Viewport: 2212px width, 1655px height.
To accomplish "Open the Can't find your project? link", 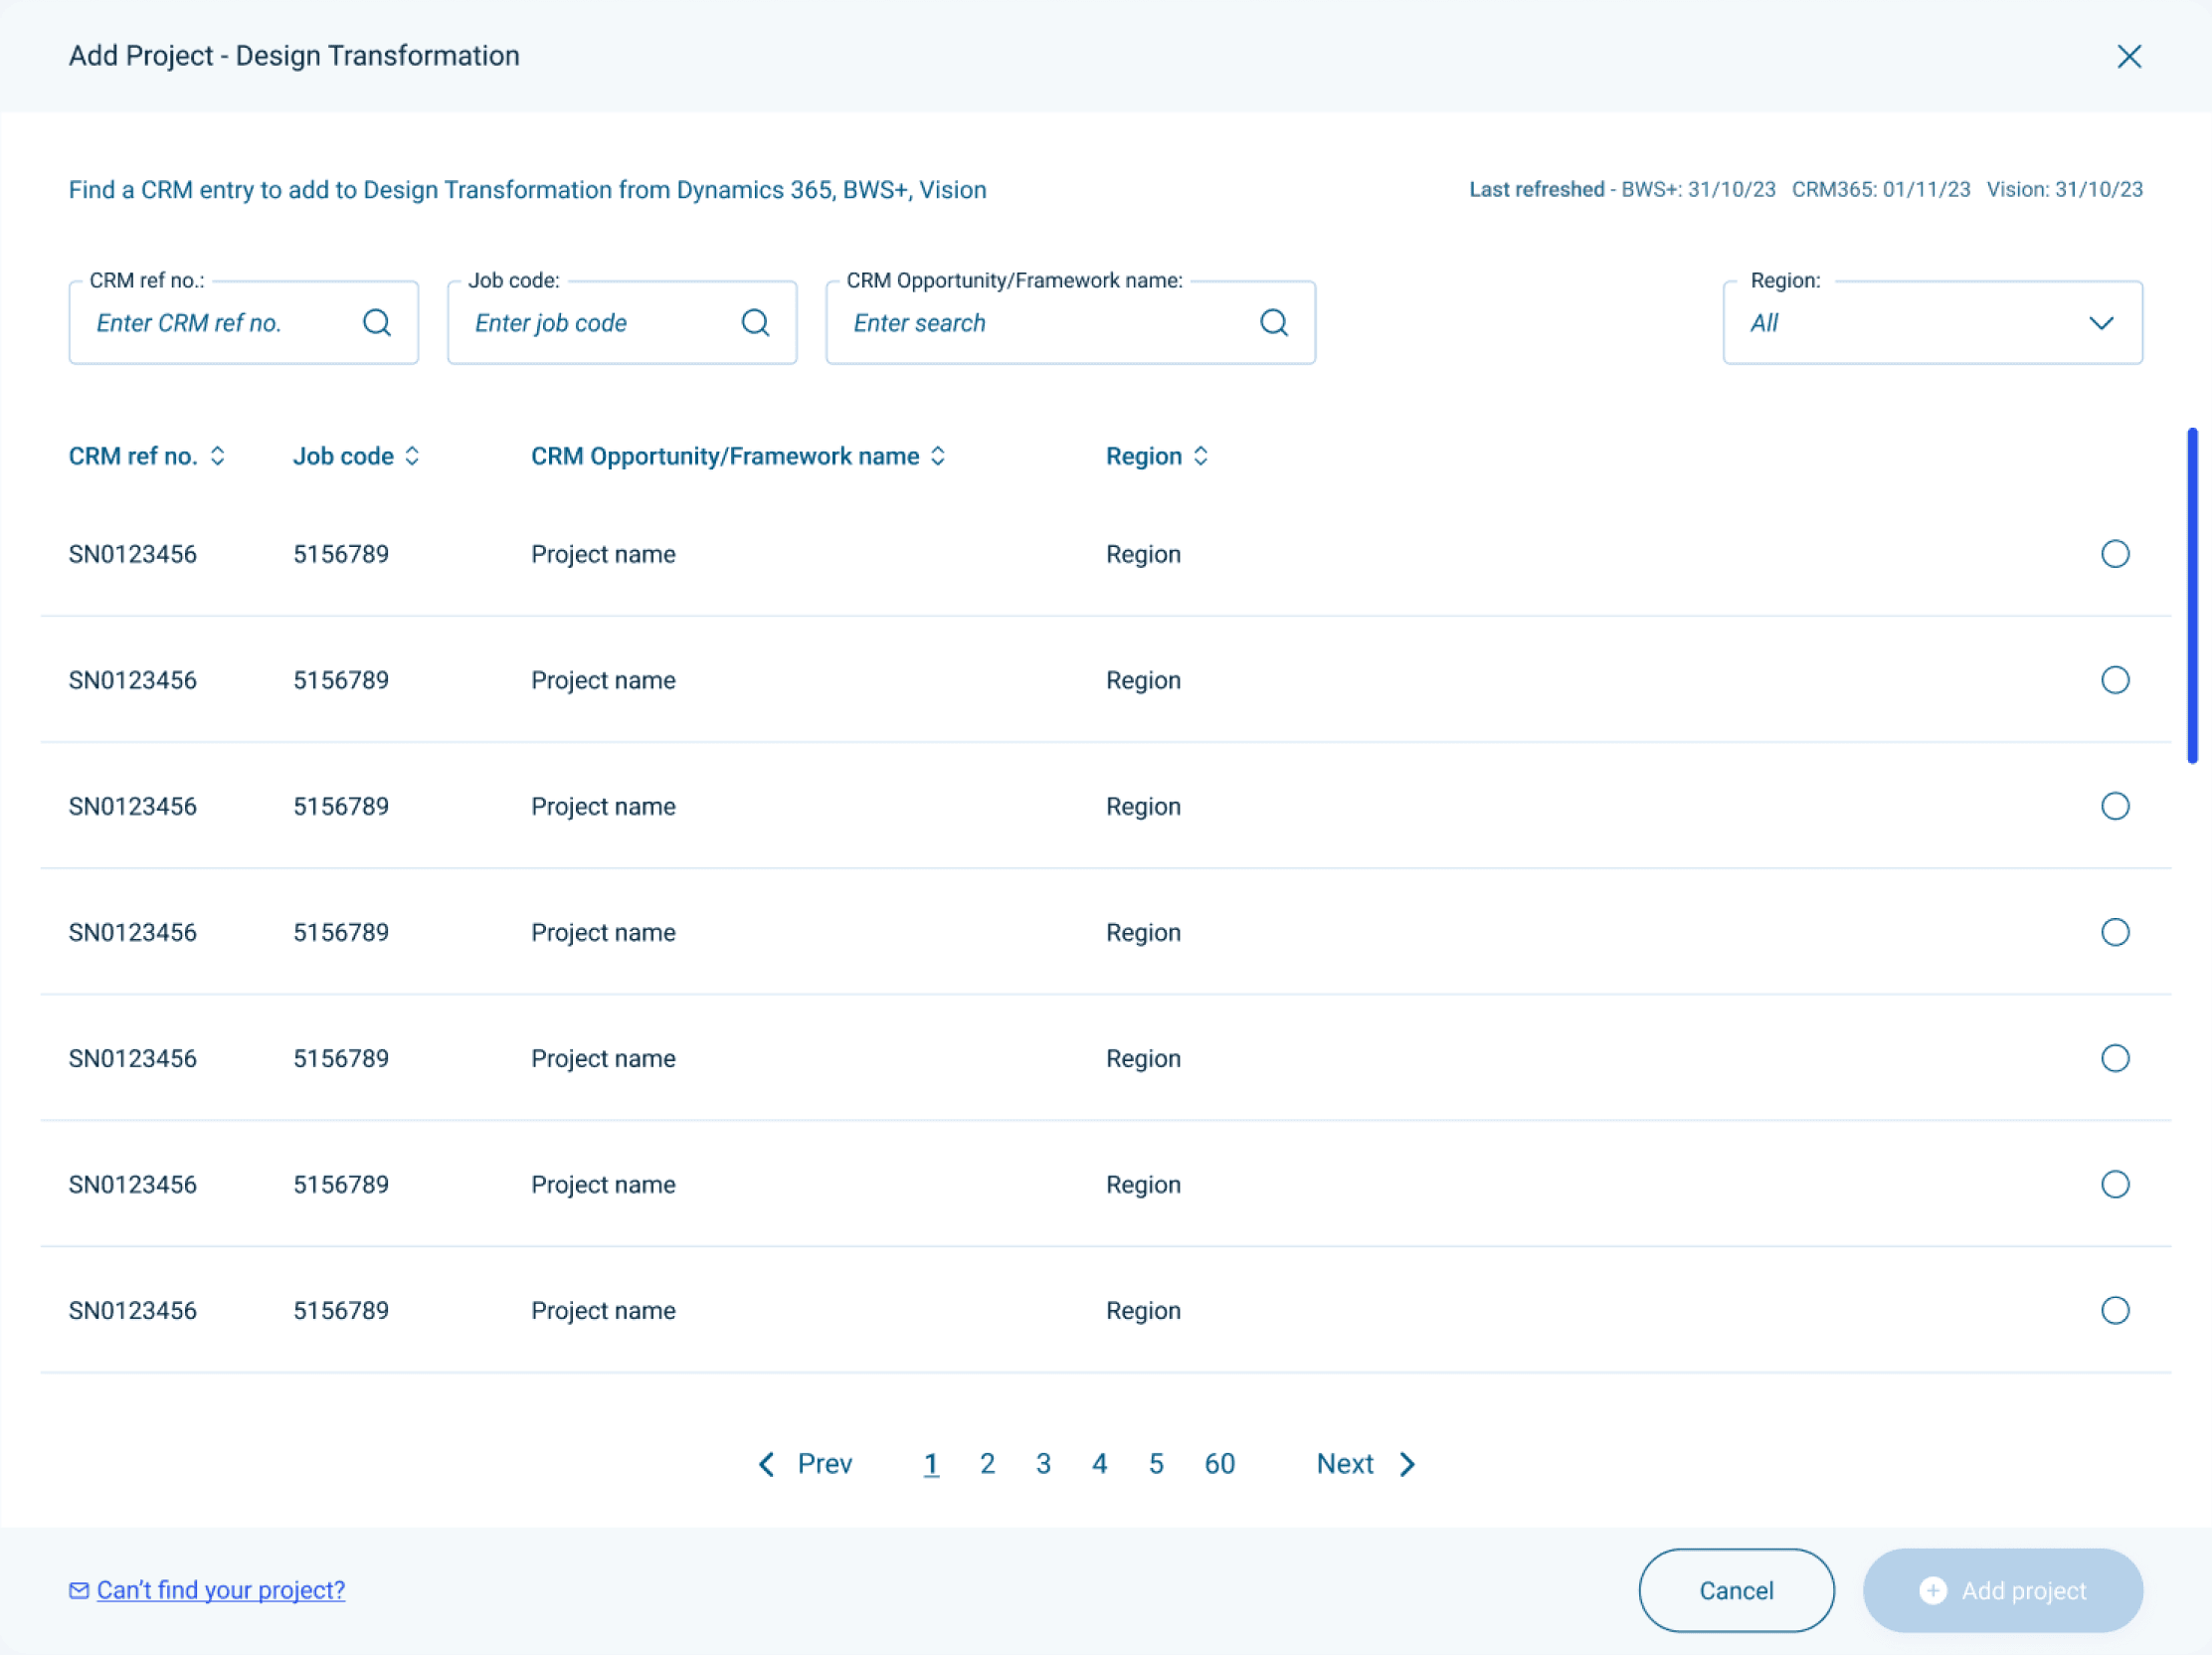I will tap(221, 1590).
